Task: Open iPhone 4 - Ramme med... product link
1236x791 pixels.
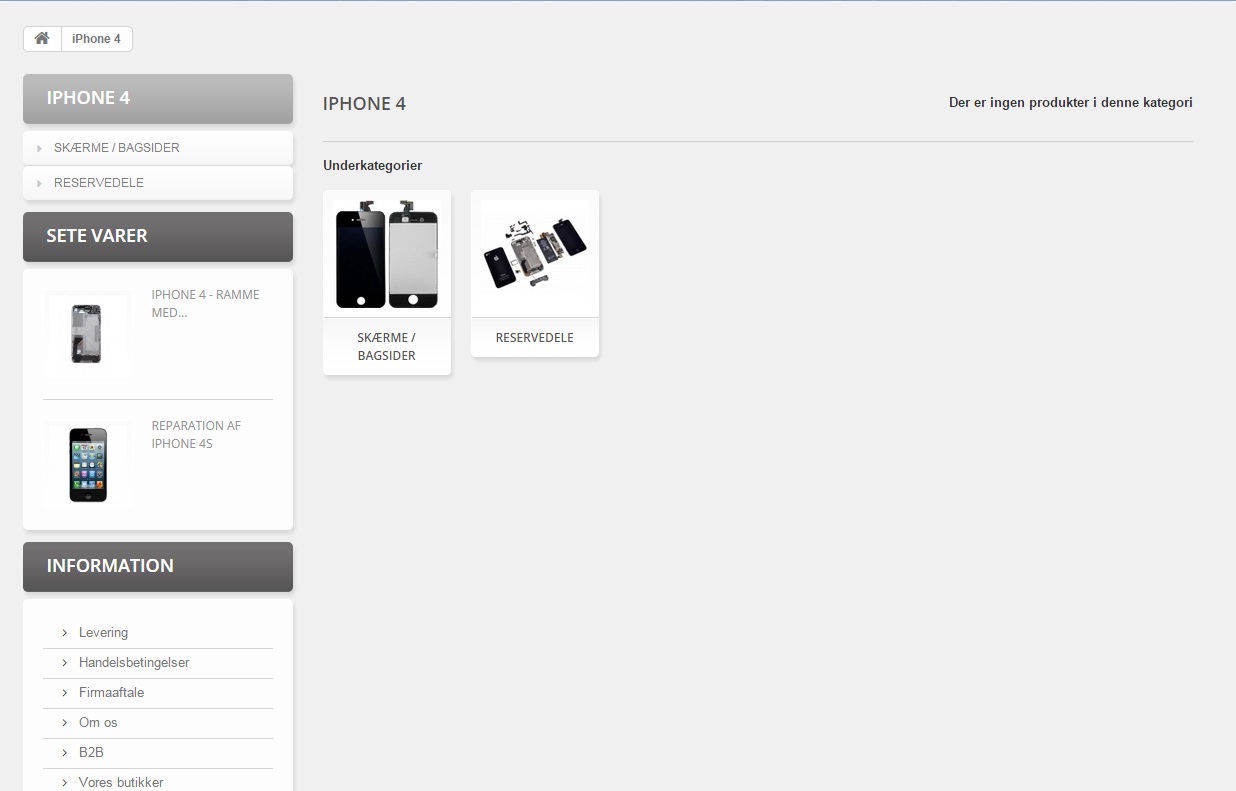Action: [205, 303]
